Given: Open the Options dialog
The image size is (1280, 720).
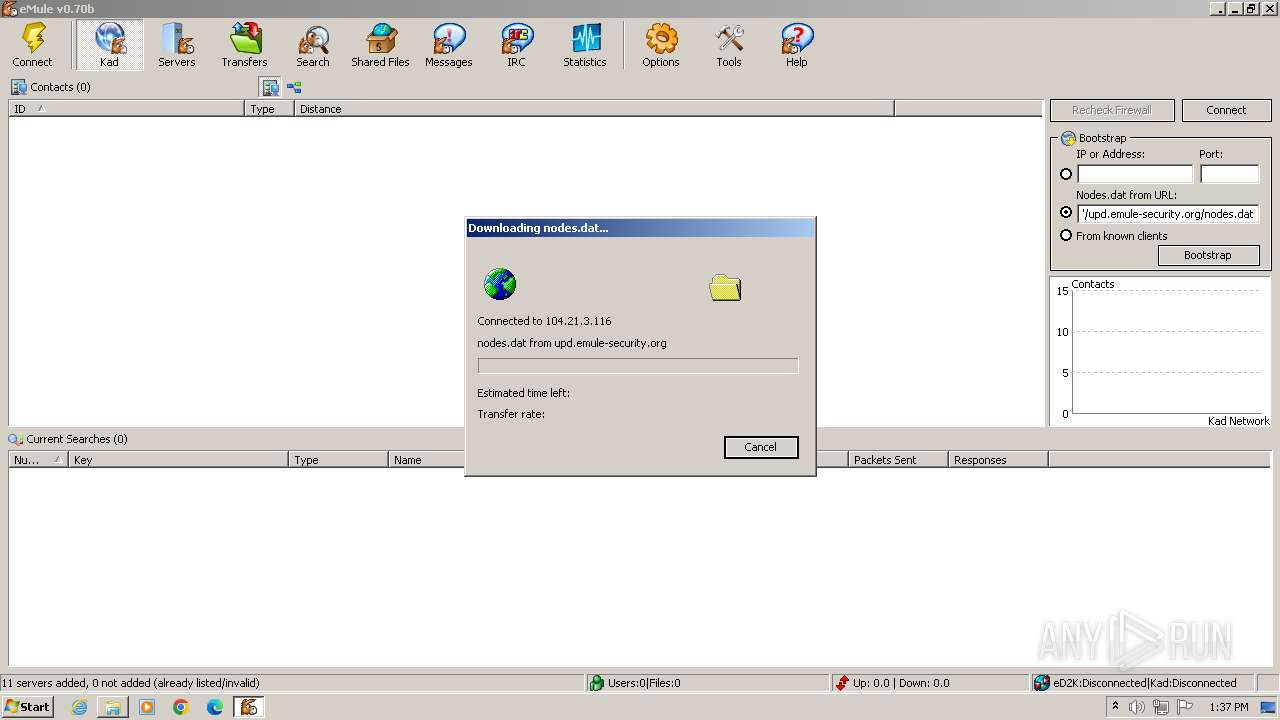Looking at the screenshot, I should [661, 45].
